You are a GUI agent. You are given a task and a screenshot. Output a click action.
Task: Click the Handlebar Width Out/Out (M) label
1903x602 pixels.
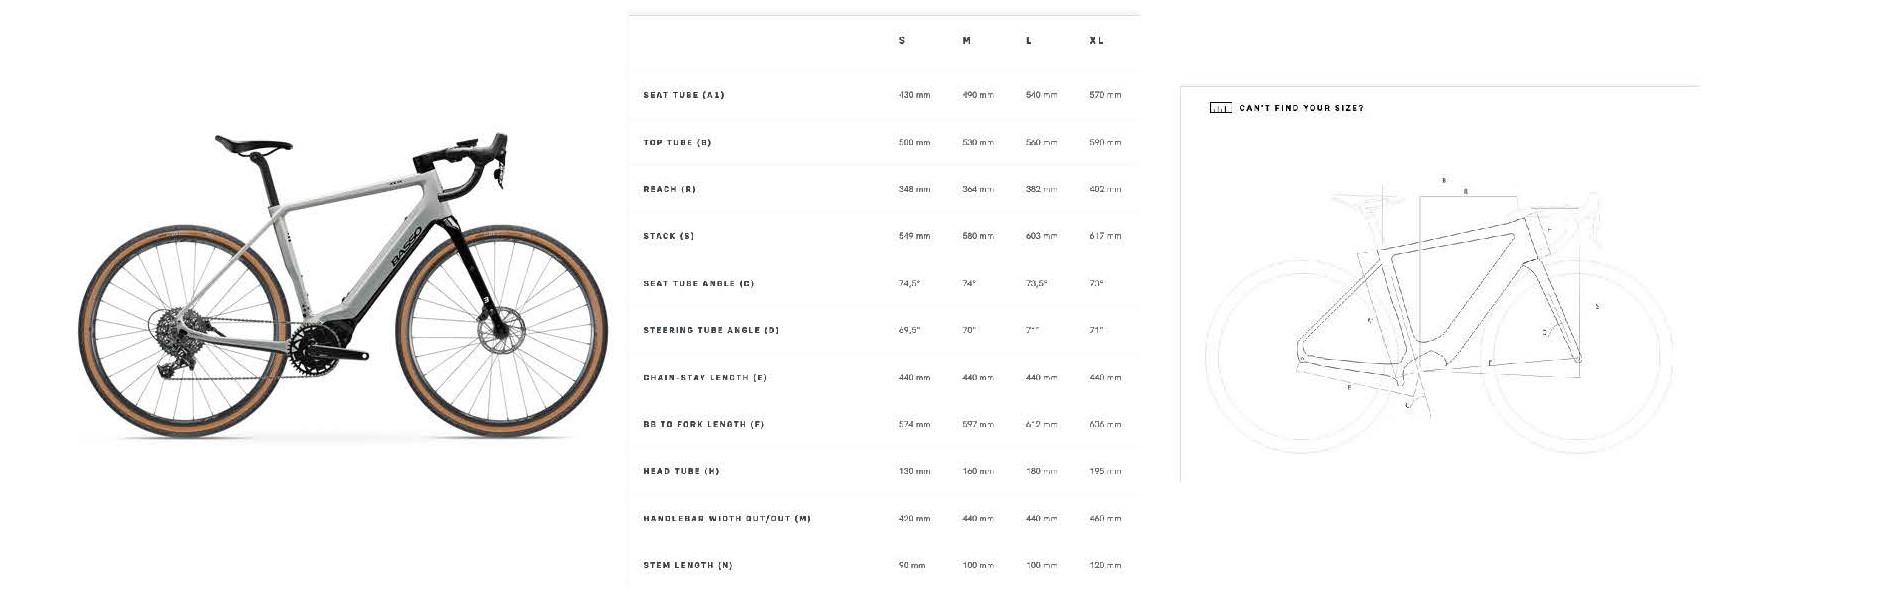727,519
